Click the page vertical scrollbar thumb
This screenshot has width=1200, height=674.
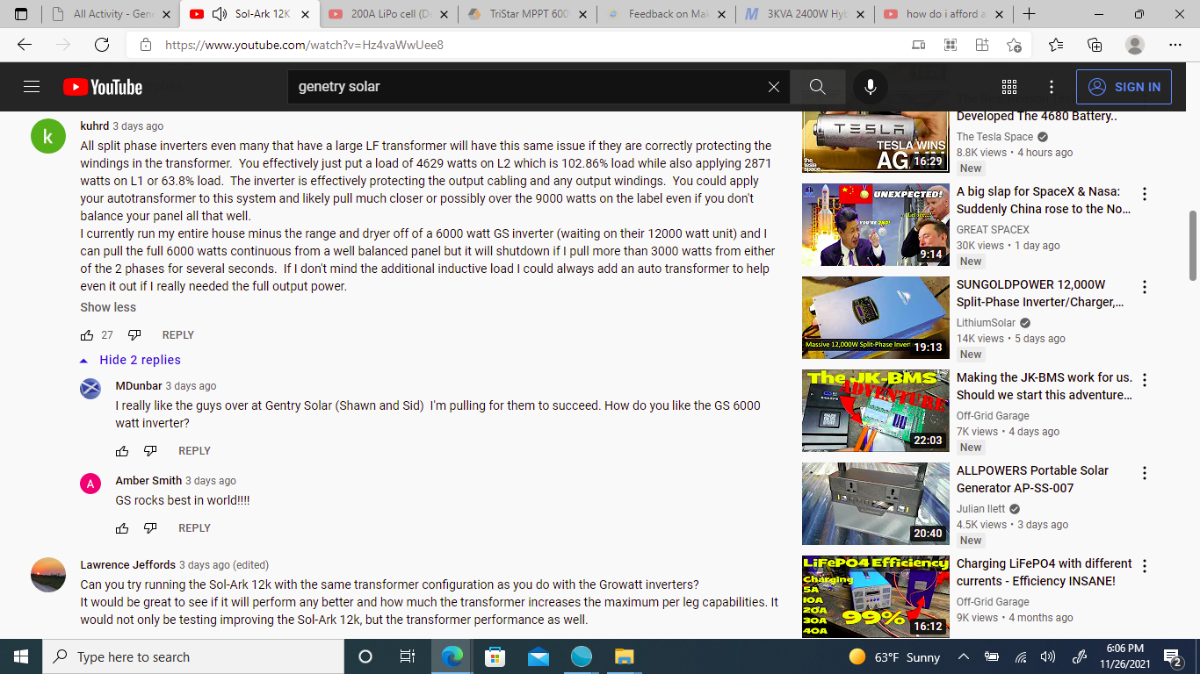1192,245
